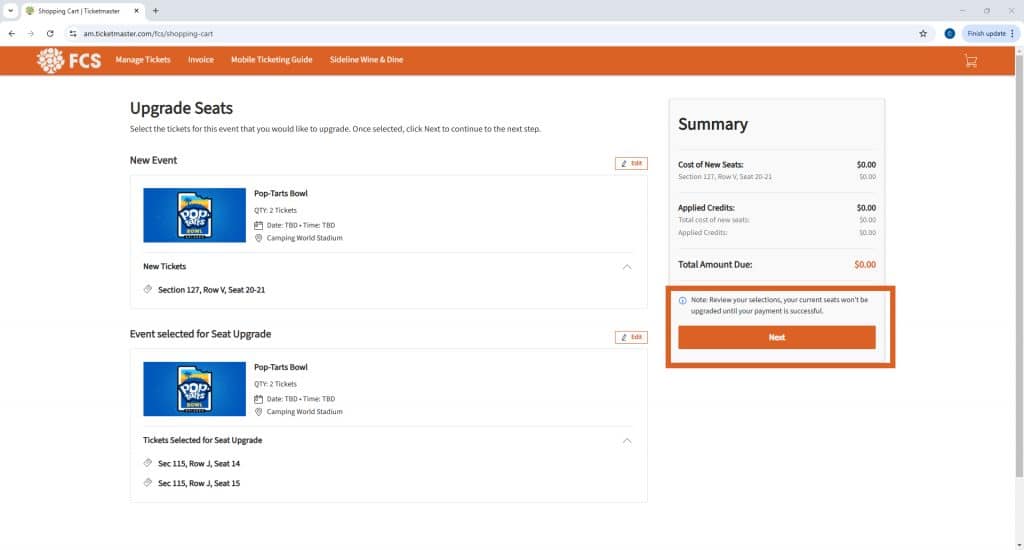Screen dimensions: 1024x550
Task: Open the shopping cart icon
Action: pyautogui.click(x=970, y=61)
